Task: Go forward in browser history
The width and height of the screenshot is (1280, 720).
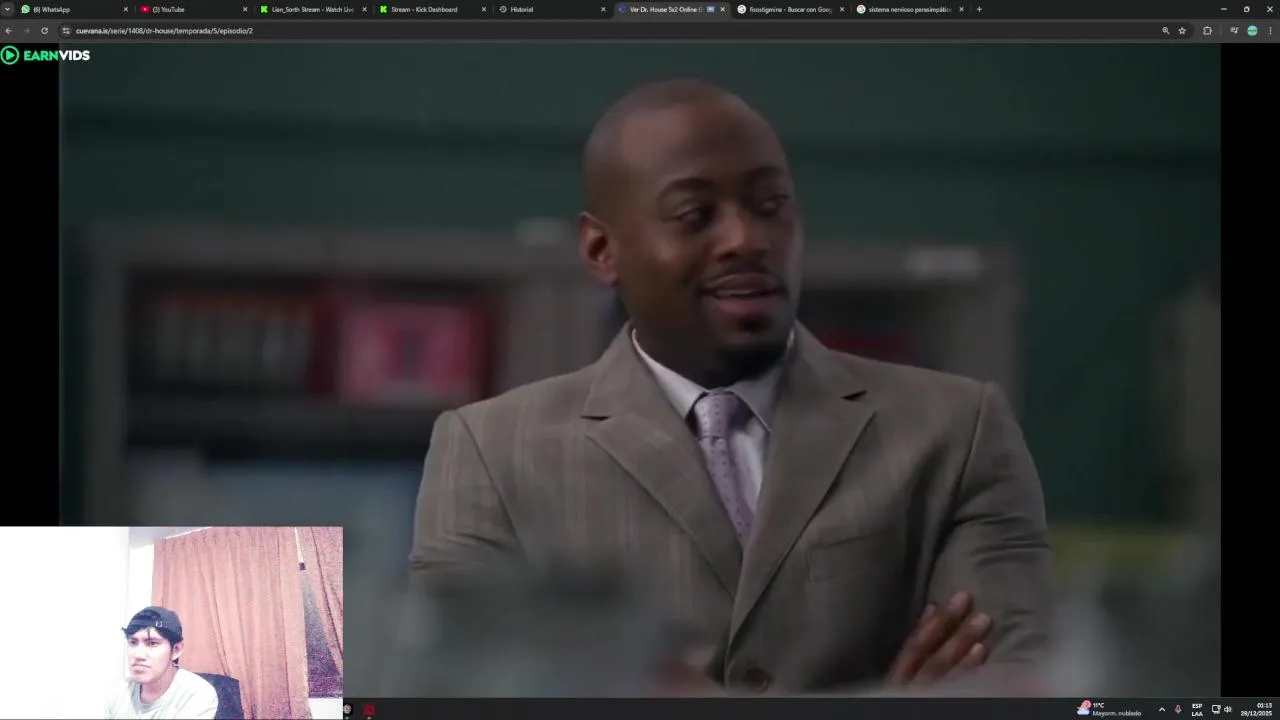Action: (26, 31)
